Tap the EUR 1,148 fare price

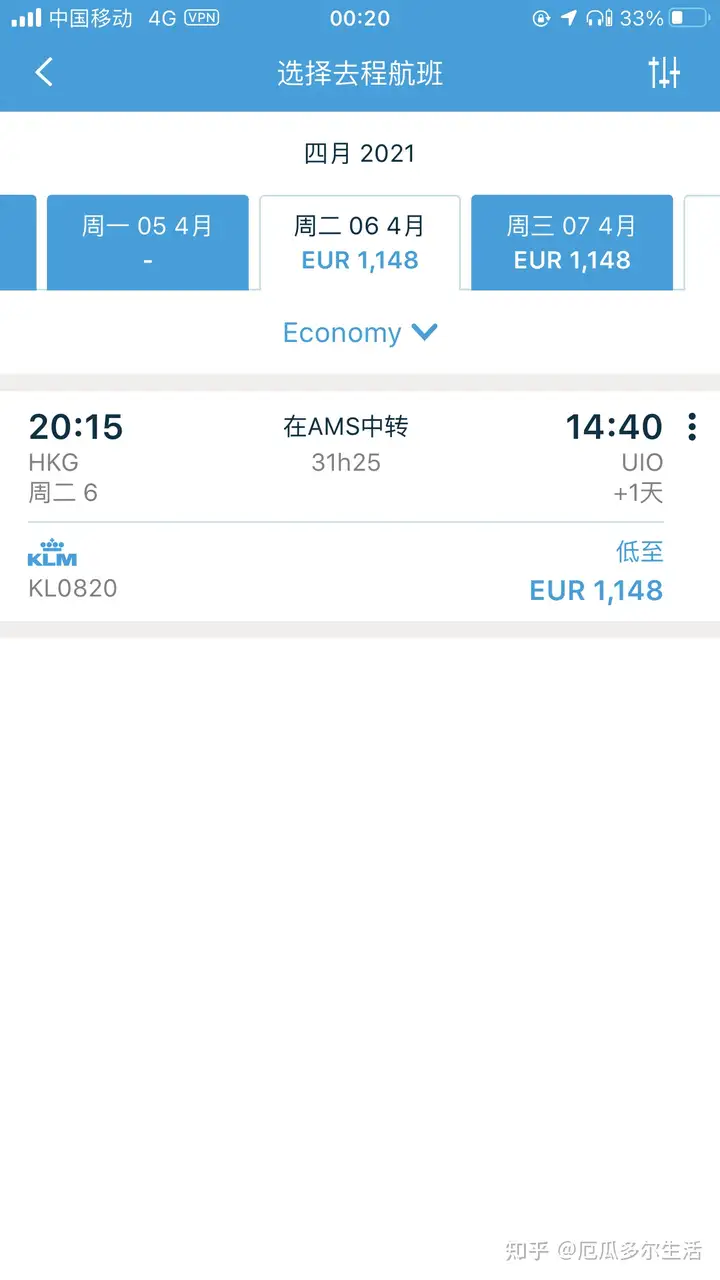[x=596, y=591]
